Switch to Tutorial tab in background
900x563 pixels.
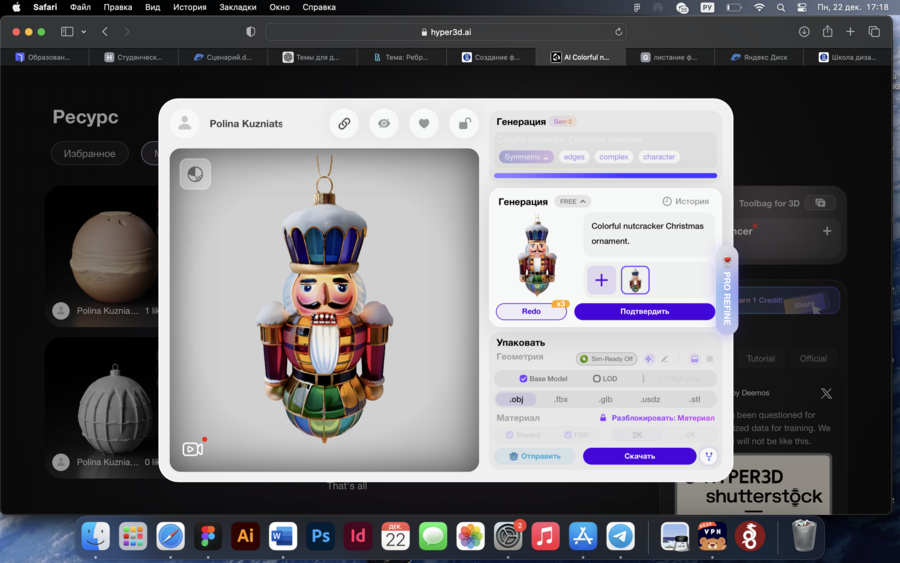[x=761, y=359]
